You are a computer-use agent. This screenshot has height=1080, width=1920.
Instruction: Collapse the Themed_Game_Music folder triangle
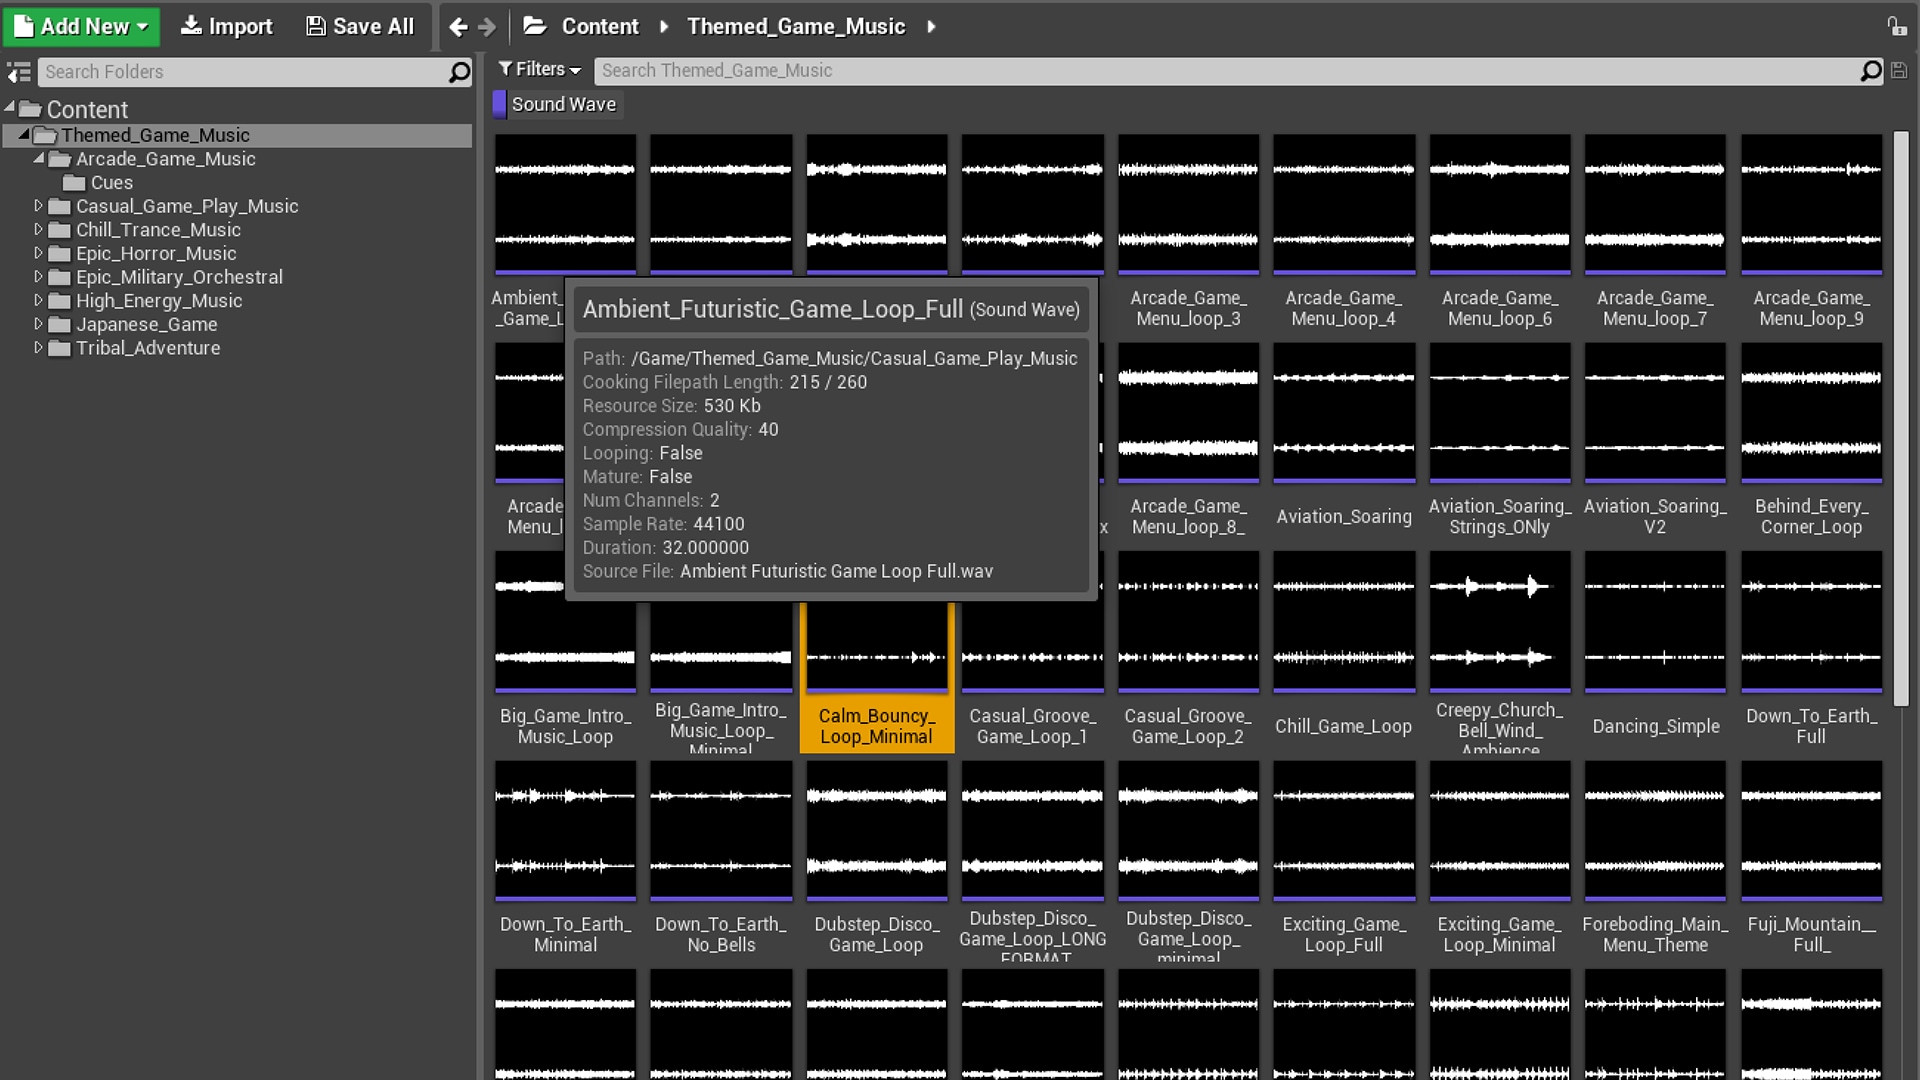pyautogui.click(x=24, y=133)
